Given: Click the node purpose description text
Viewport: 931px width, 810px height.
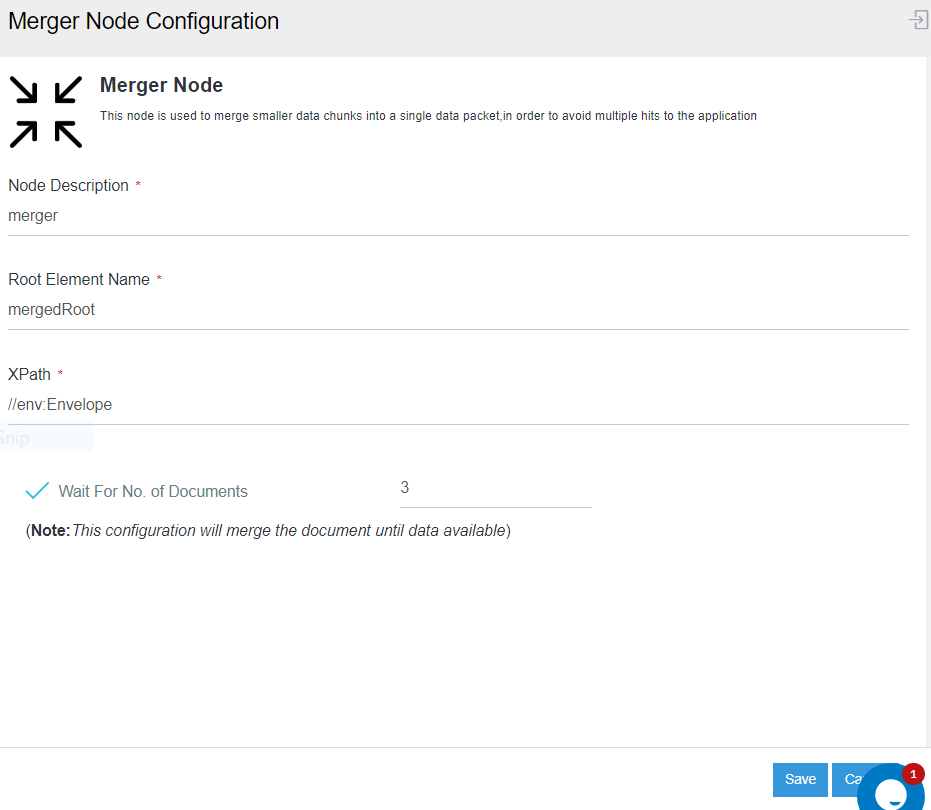Looking at the screenshot, I should point(428,116).
